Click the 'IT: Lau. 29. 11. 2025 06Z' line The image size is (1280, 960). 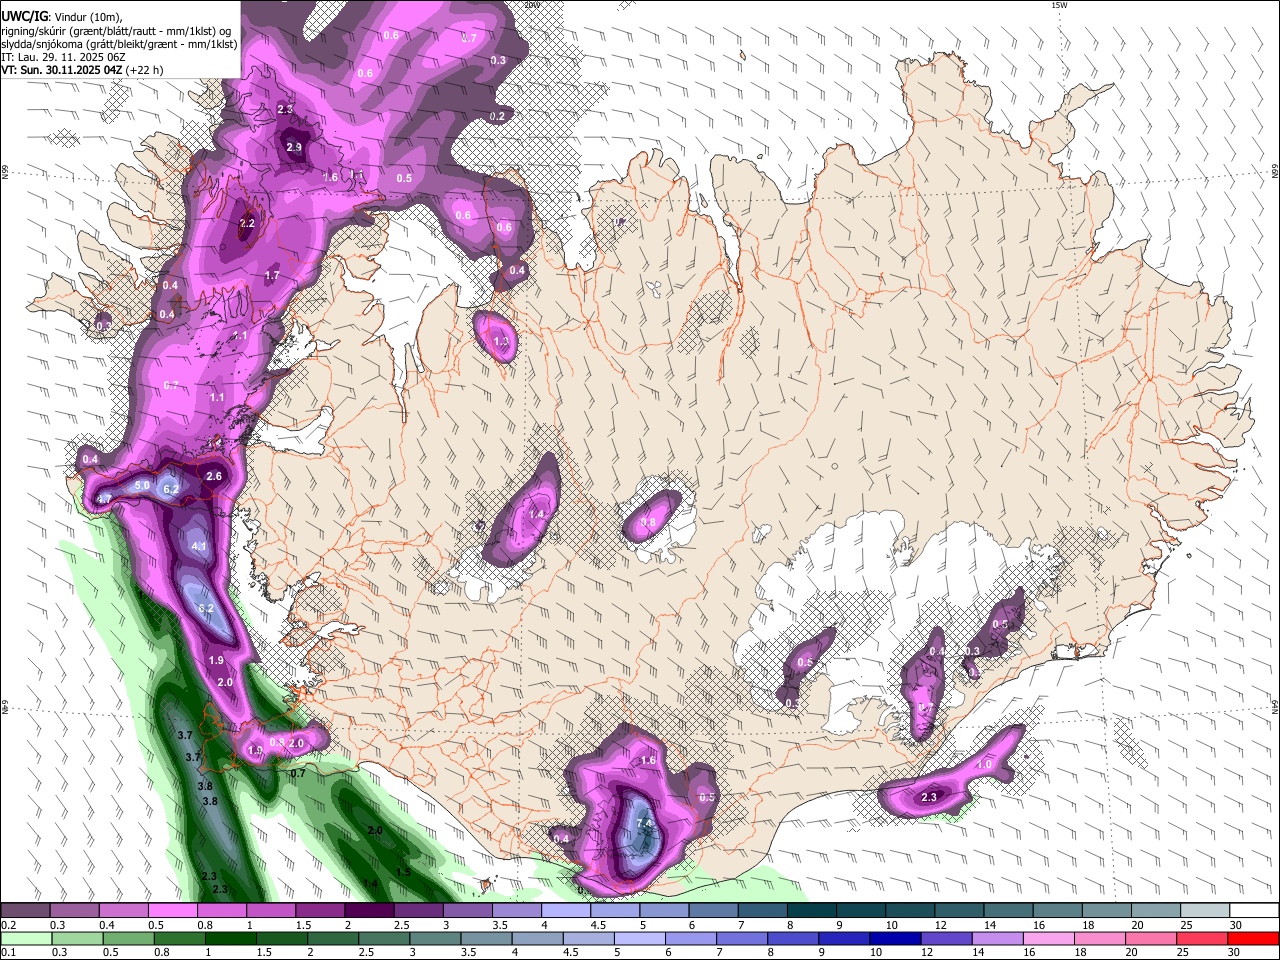63,57
